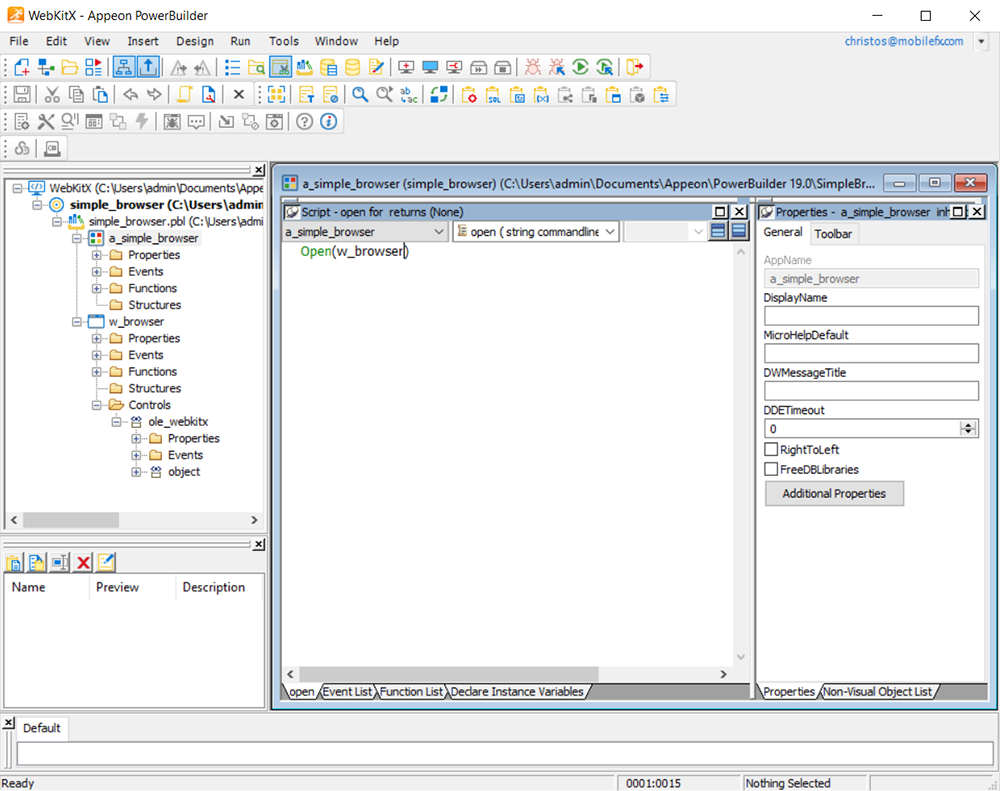Viewport: 1000px width, 791px height.
Task: Open the To-Do List icon
Action: tap(233, 67)
